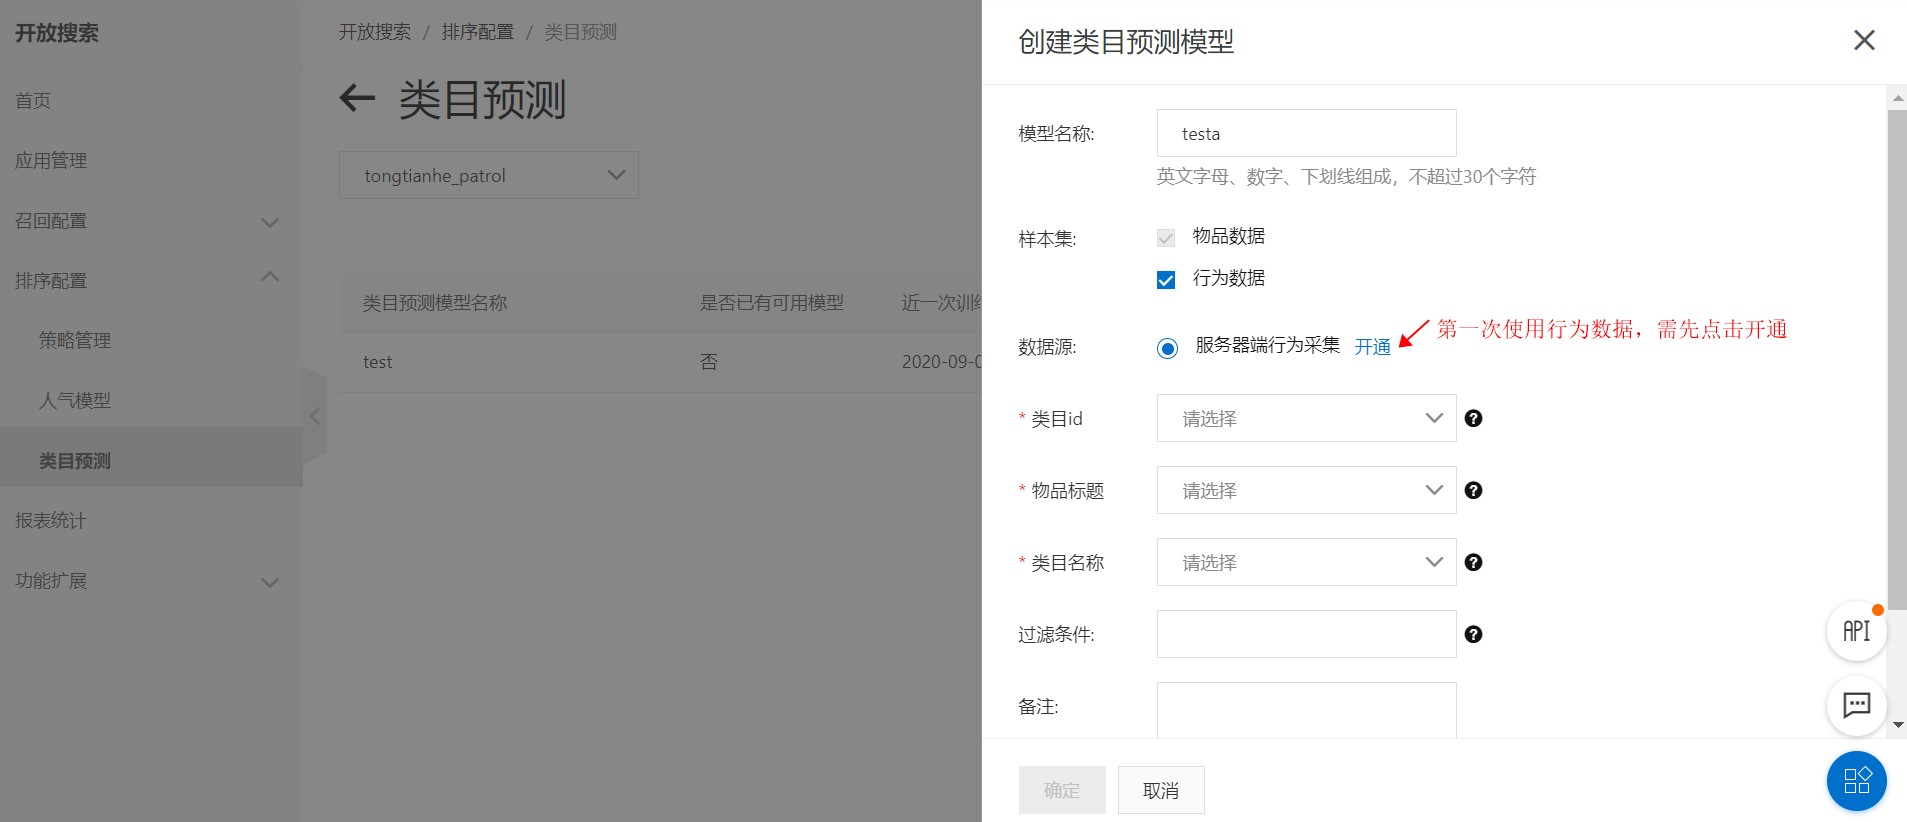Viewport: 1907px width, 822px height.
Task: Open 报表统计 in the sidebar
Action: click(51, 521)
